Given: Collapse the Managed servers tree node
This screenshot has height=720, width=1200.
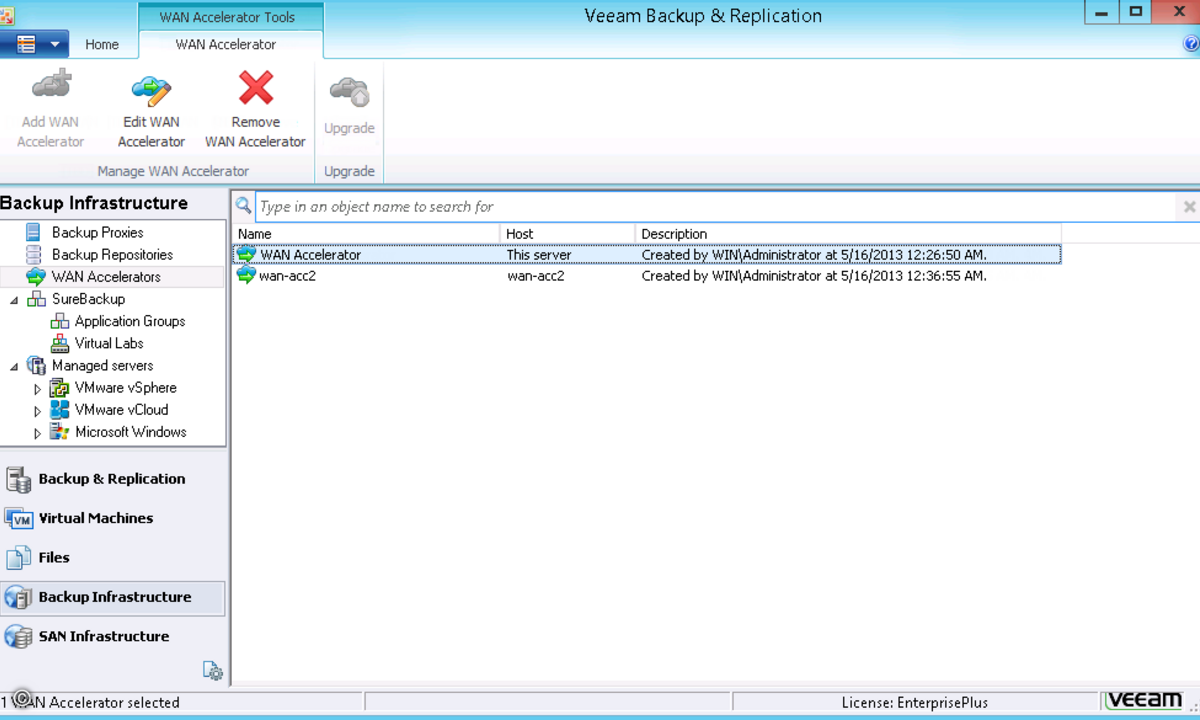Looking at the screenshot, I should (14, 366).
